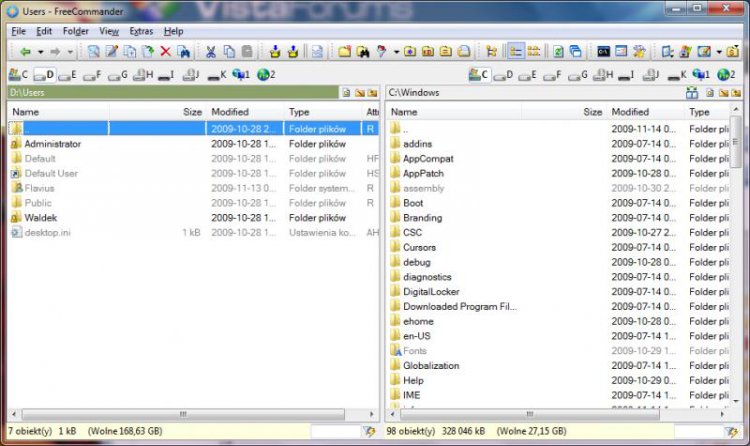Open the Help menu
This screenshot has height=446, width=750.
[173, 31]
